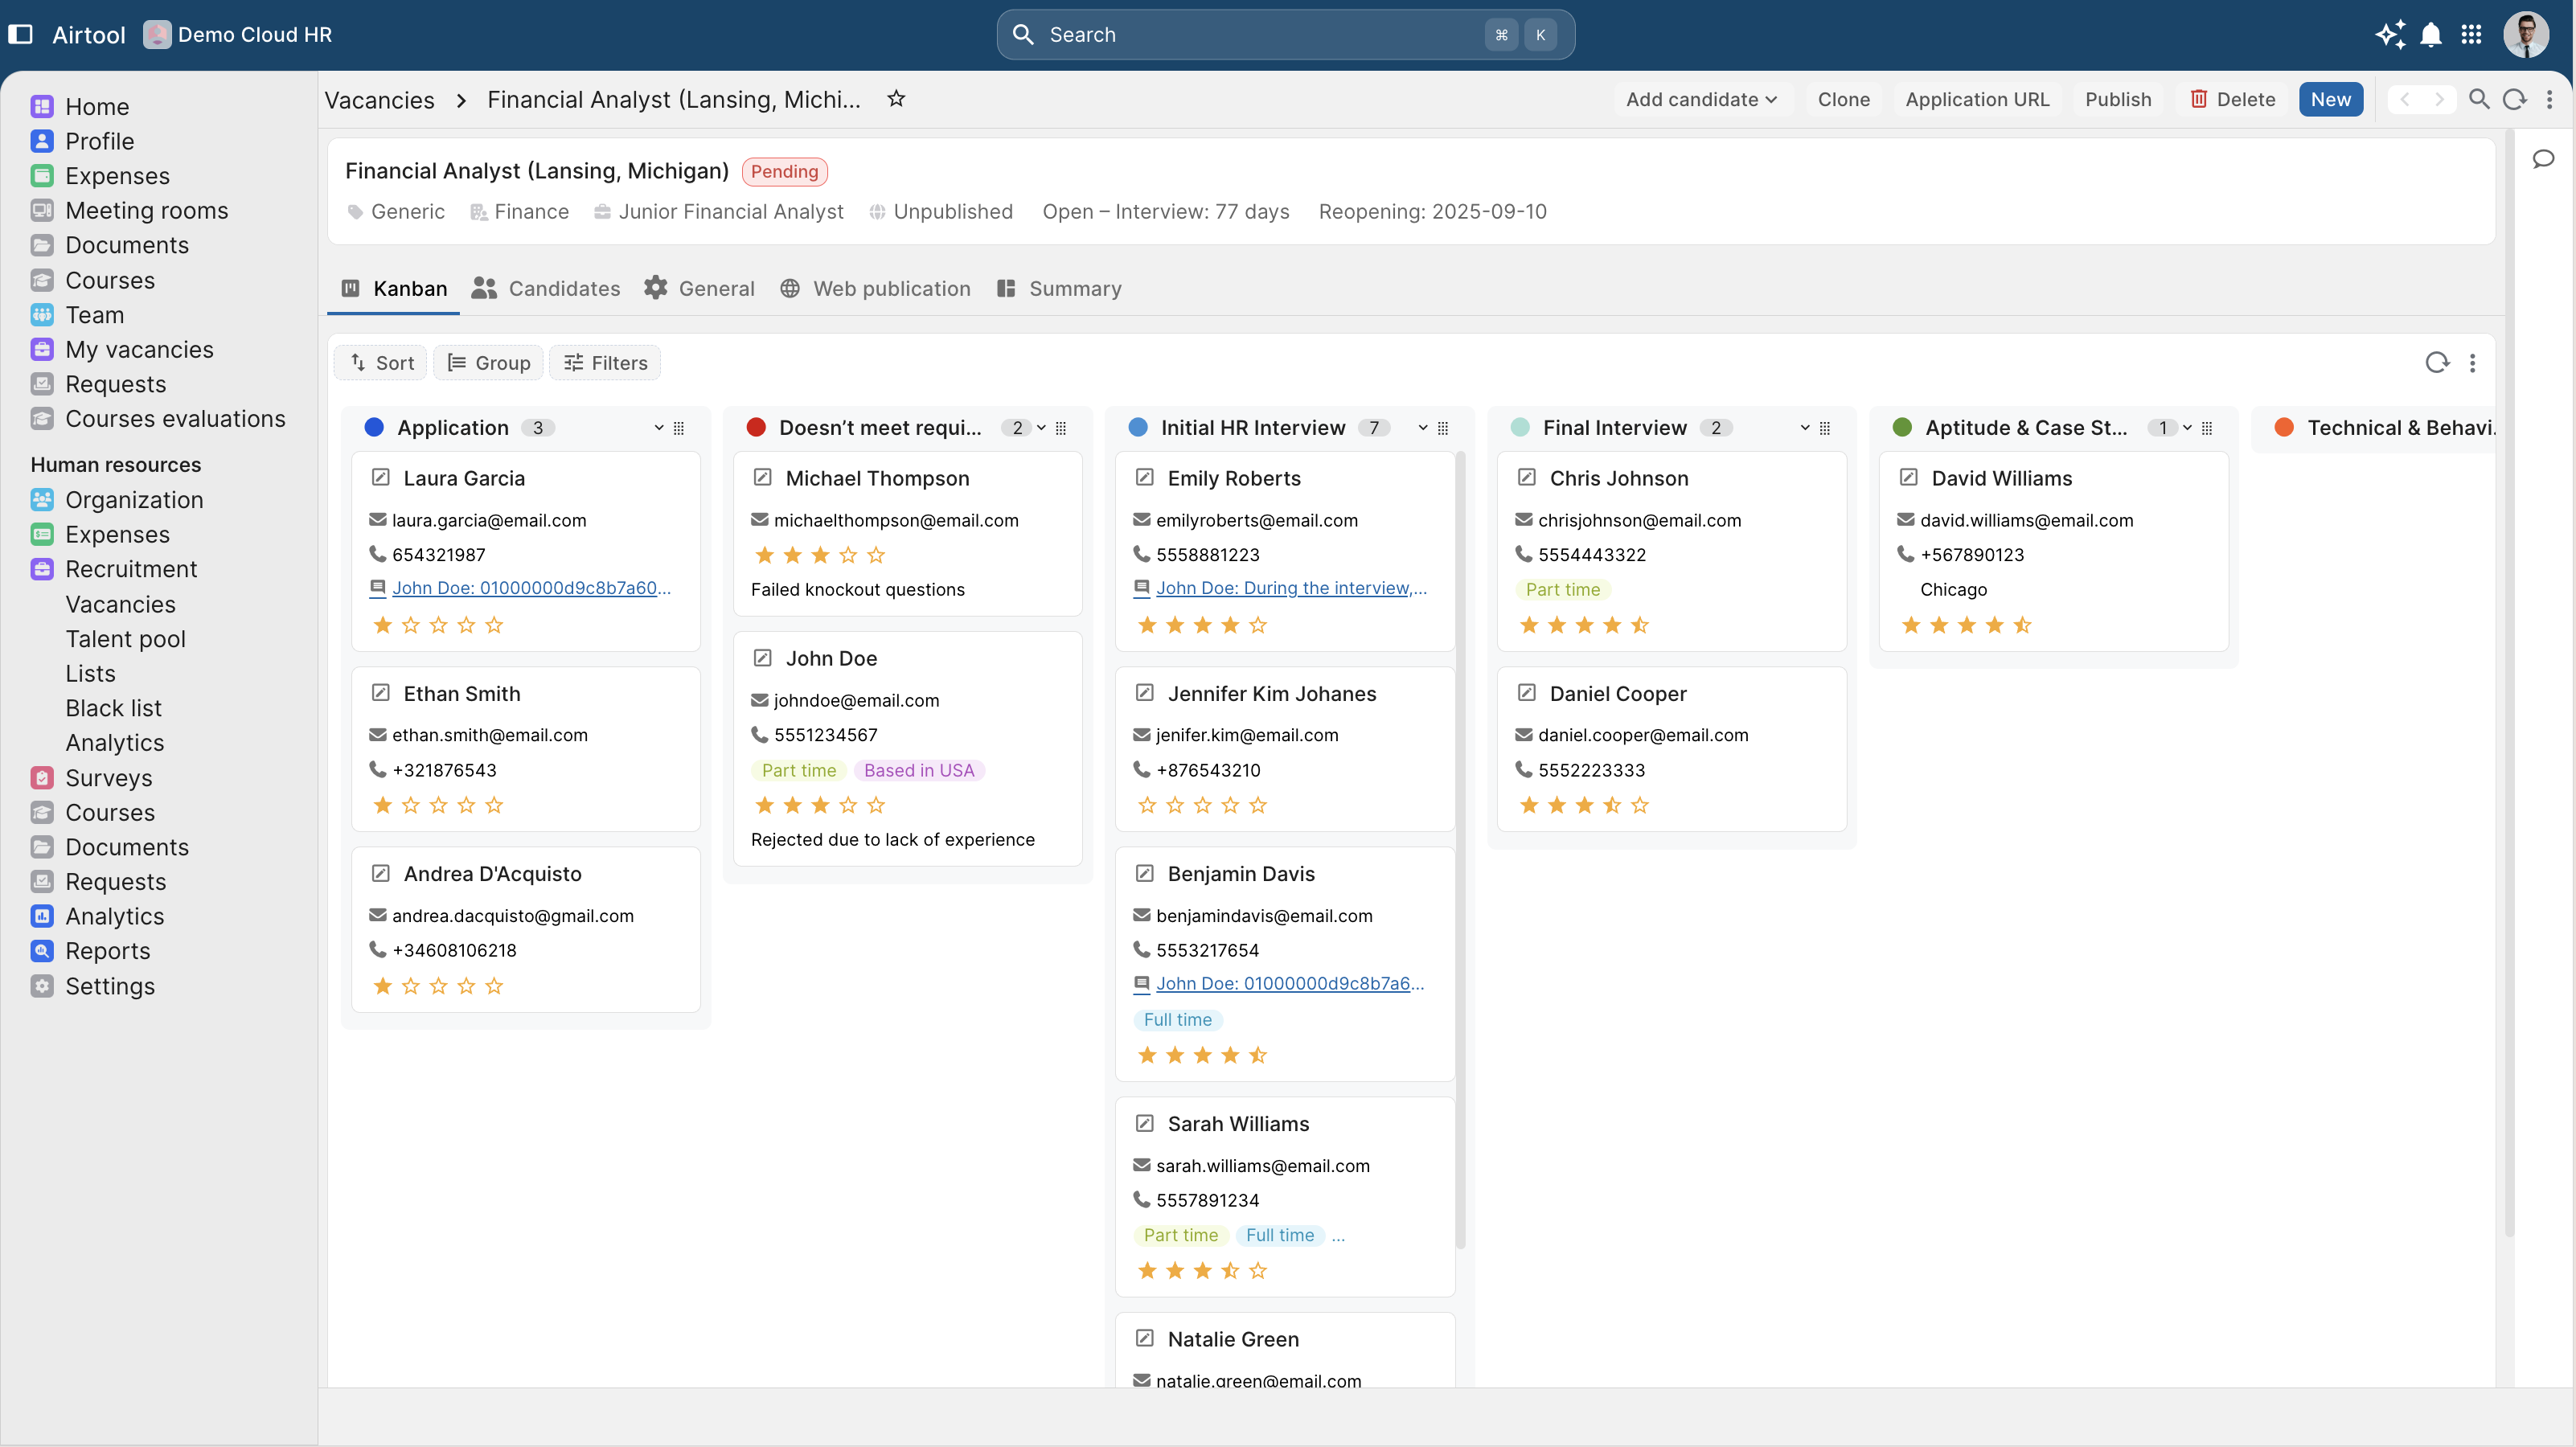Open Black list in the sidebar
This screenshot has width=2576, height=1447.
[113, 708]
